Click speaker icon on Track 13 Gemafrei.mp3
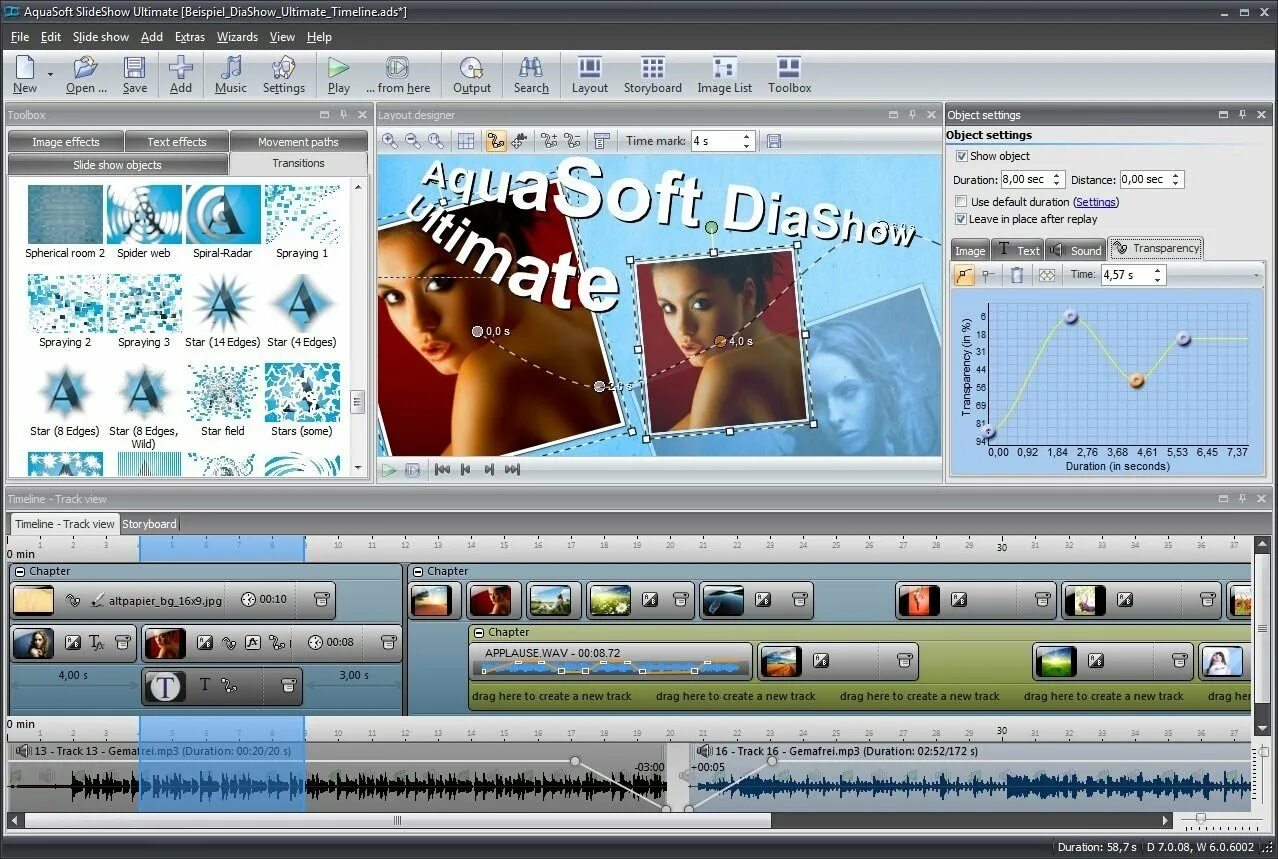Image resolution: width=1278 pixels, height=859 pixels. pyautogui.click(x=23, y=751)
